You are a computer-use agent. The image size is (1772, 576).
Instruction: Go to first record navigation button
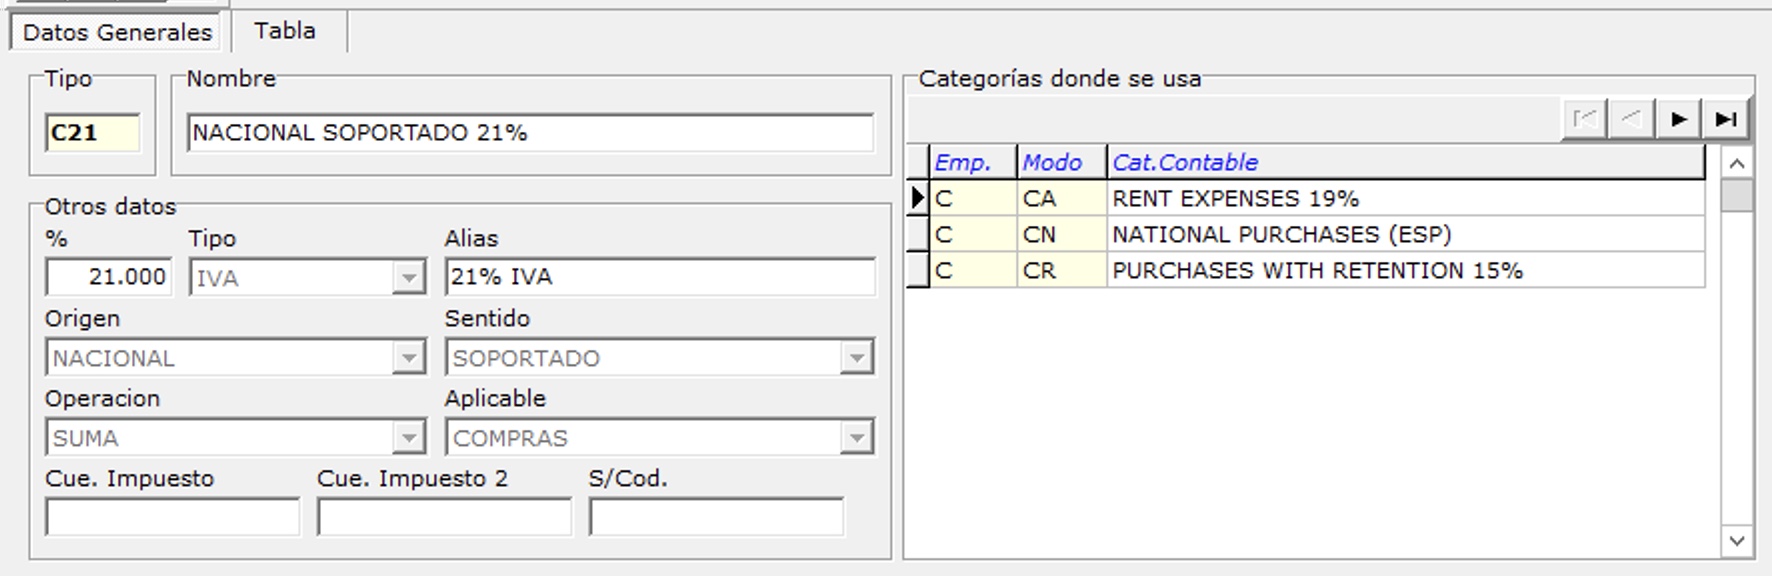1585,119
